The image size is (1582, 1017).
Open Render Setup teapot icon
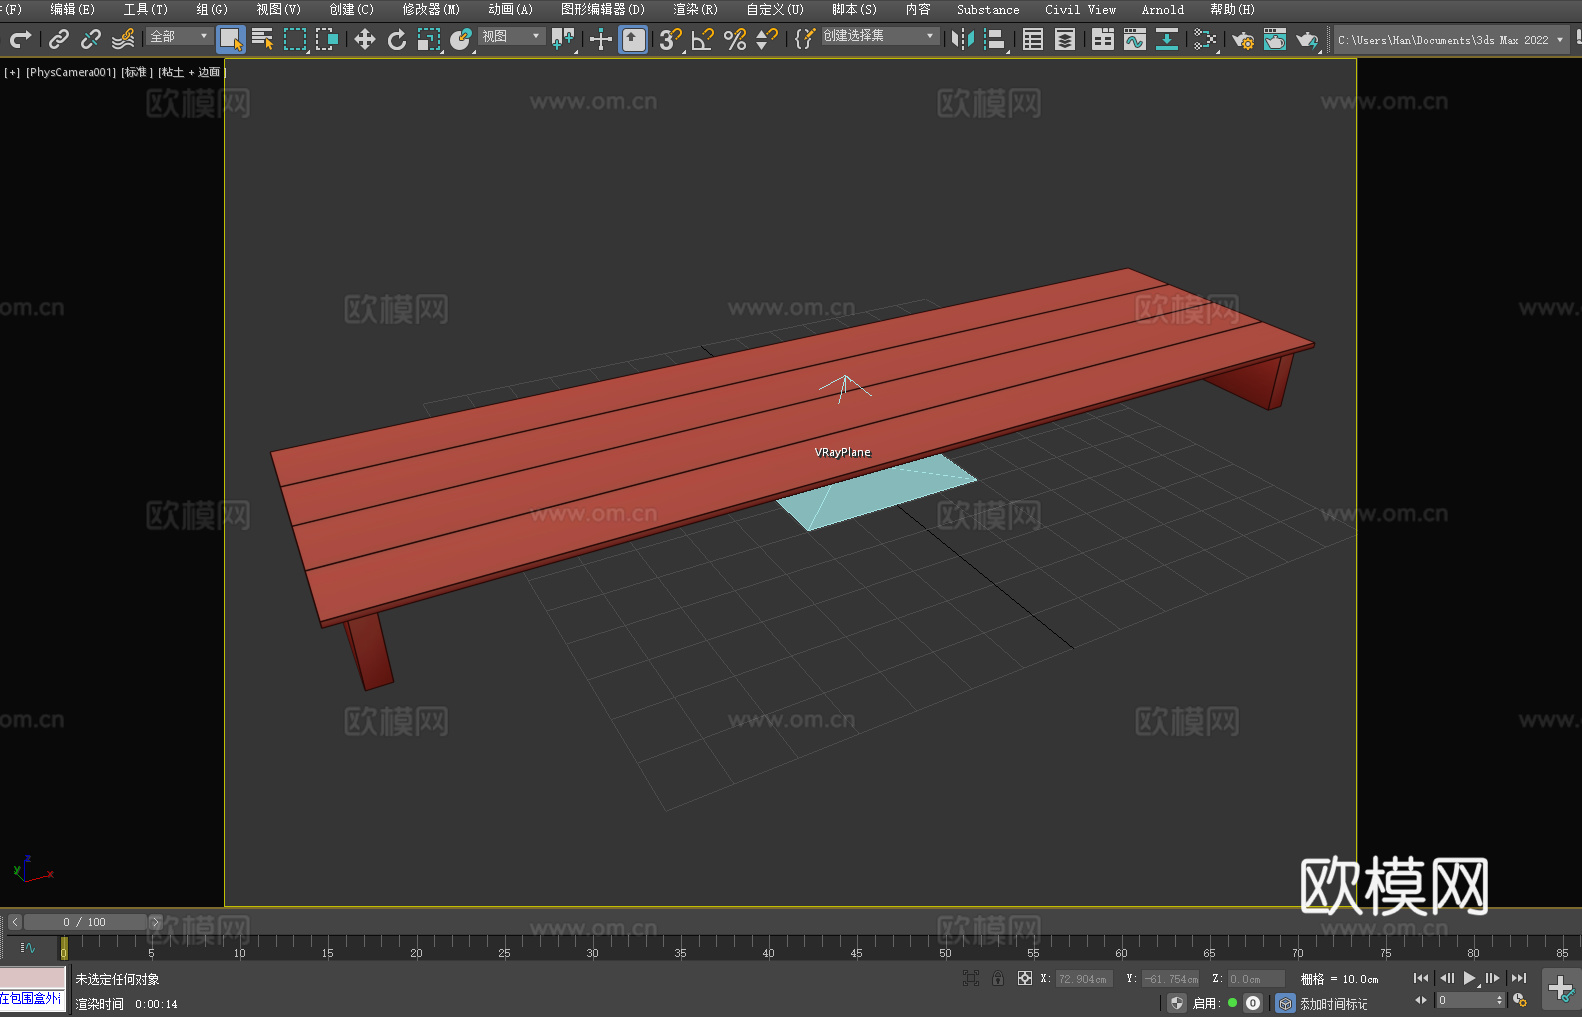coord(1243,39)
